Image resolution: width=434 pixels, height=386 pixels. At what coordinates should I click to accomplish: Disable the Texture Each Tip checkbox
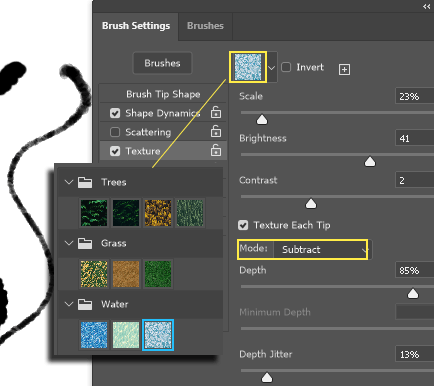coord(243,225)
